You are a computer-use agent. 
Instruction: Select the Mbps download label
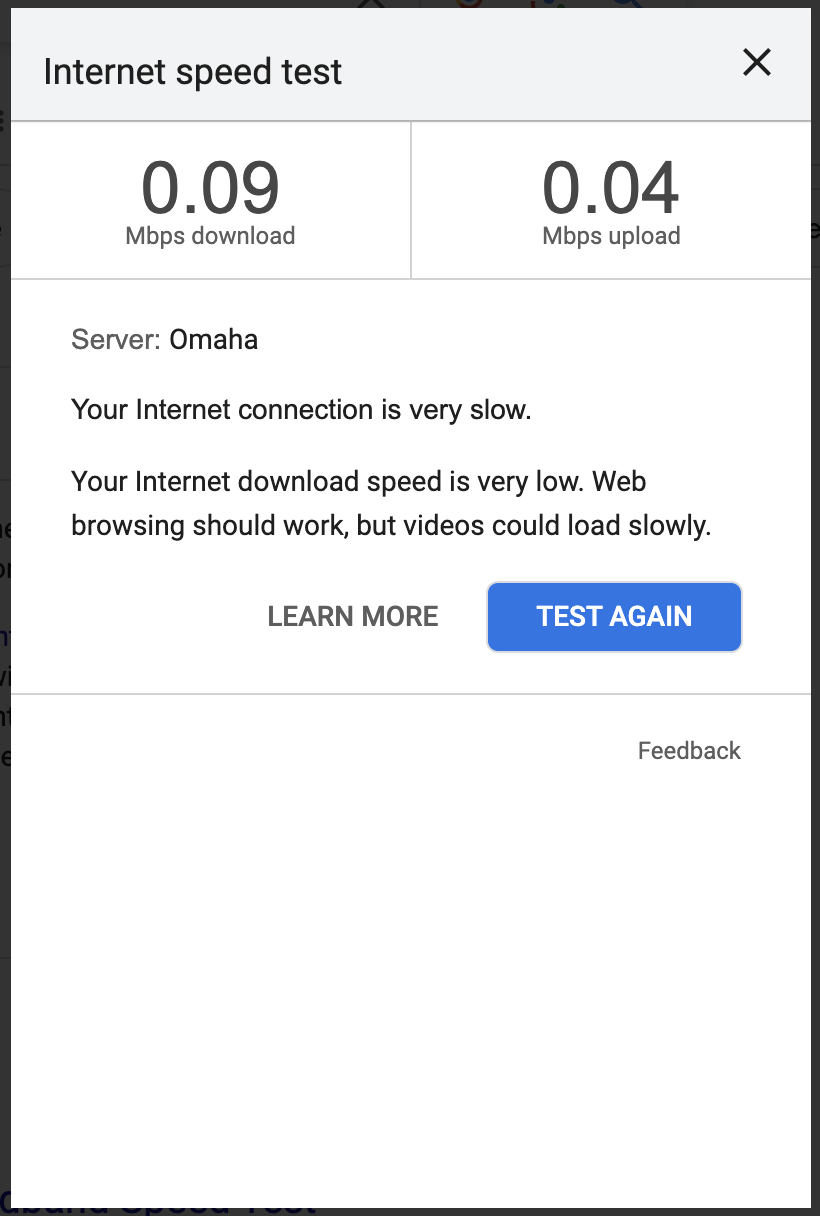tap(210, 236)
